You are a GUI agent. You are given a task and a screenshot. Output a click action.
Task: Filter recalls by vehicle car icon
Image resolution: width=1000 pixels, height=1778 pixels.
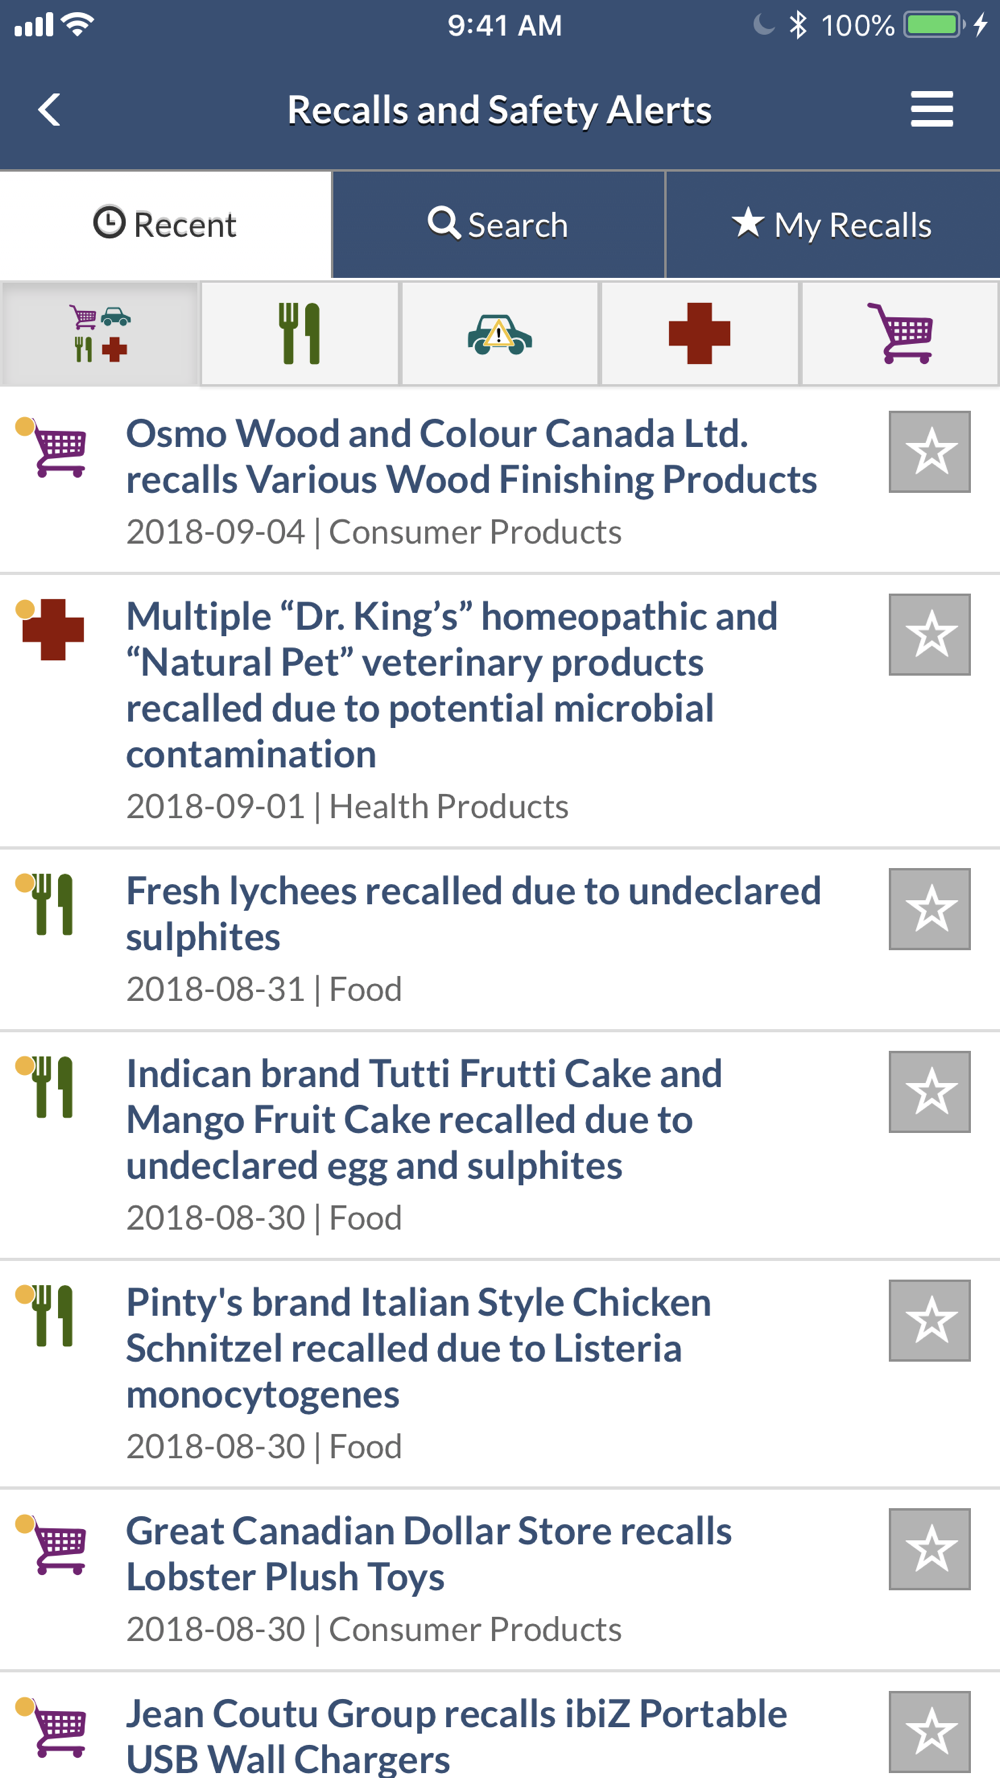pyautogui.click(x=500, y=333)
